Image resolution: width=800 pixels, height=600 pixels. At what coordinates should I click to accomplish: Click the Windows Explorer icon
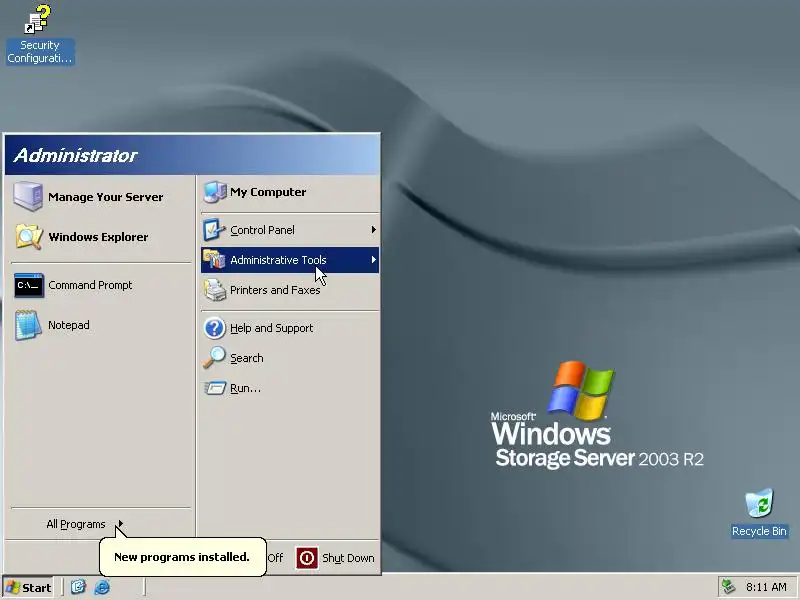28,237
